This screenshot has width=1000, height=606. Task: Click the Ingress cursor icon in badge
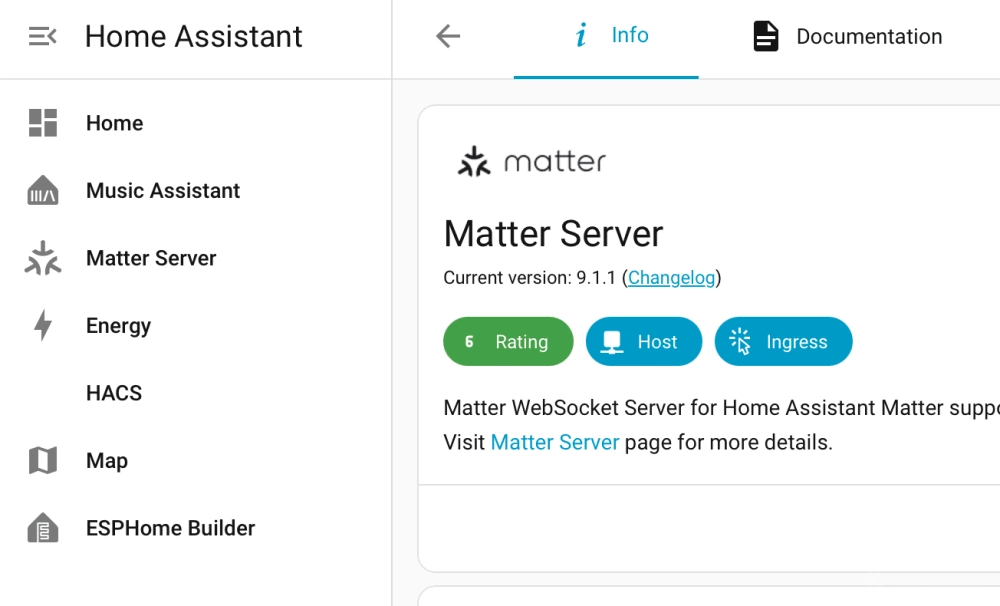pos(740,341)
